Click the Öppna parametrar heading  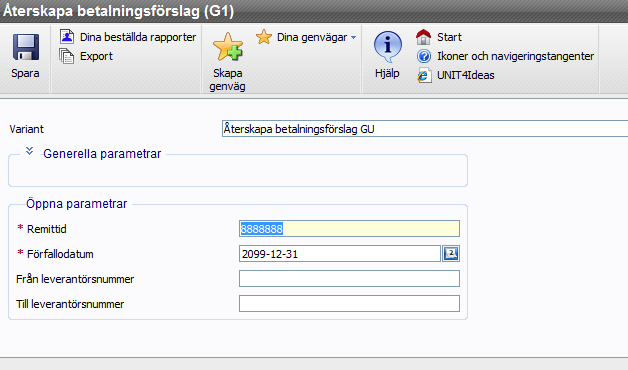click(x=76, y=204)
